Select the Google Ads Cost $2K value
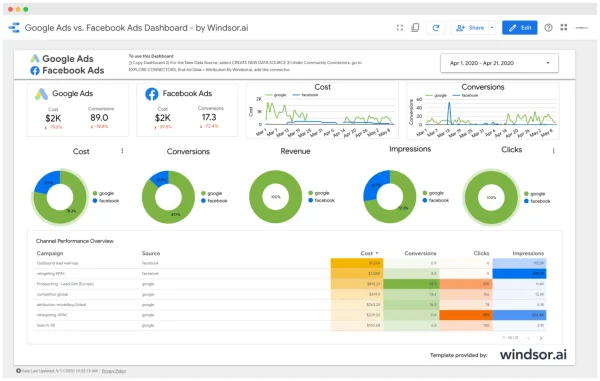The width and height of the screenshot is (600, 381). click(x=53, y=118)
